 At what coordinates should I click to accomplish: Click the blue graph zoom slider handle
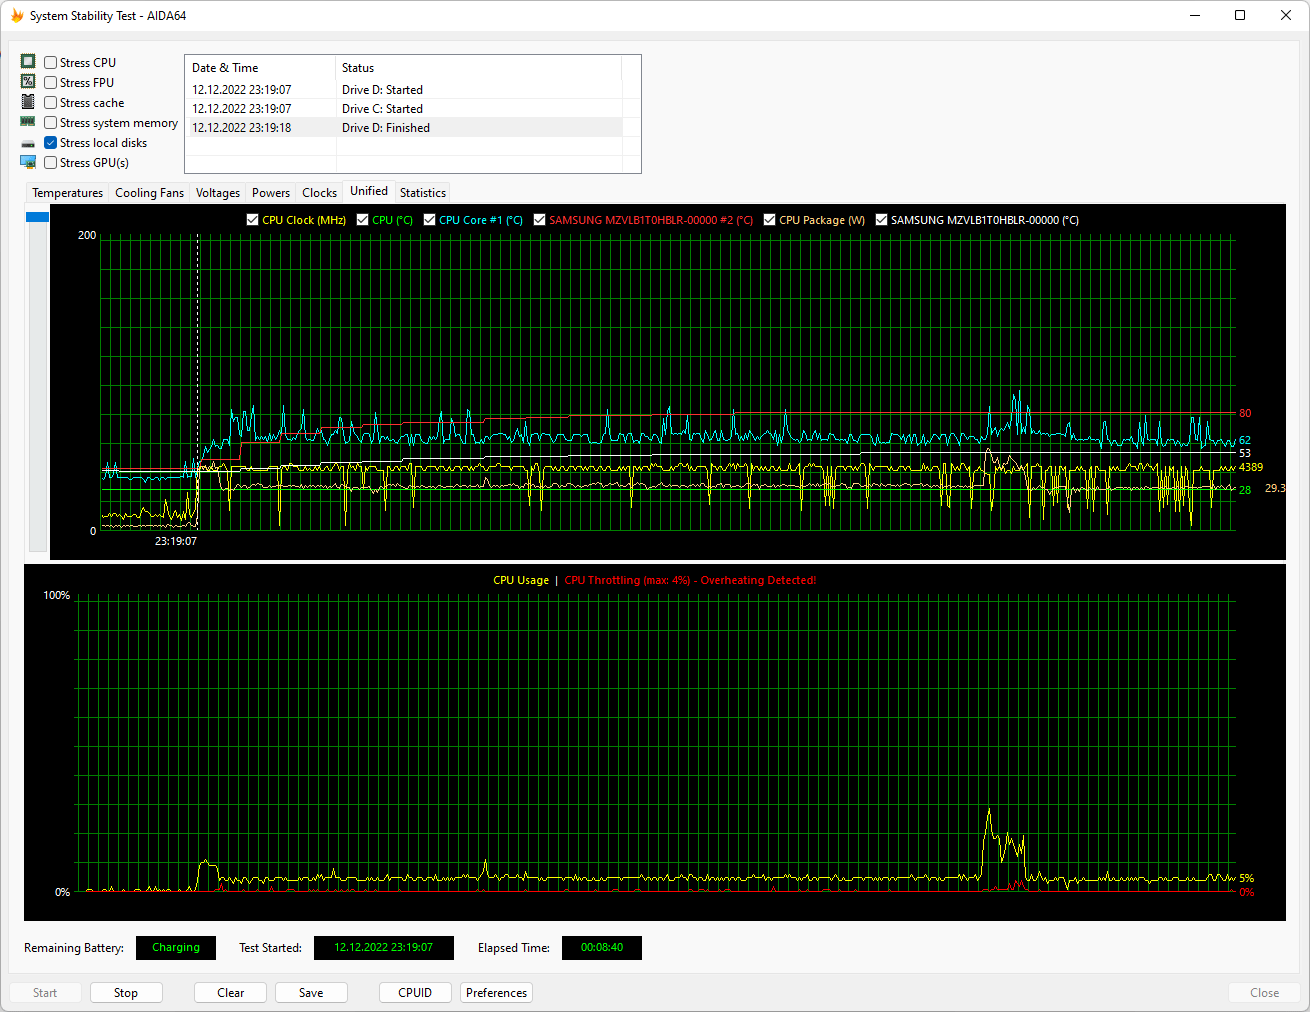(37, 217)
